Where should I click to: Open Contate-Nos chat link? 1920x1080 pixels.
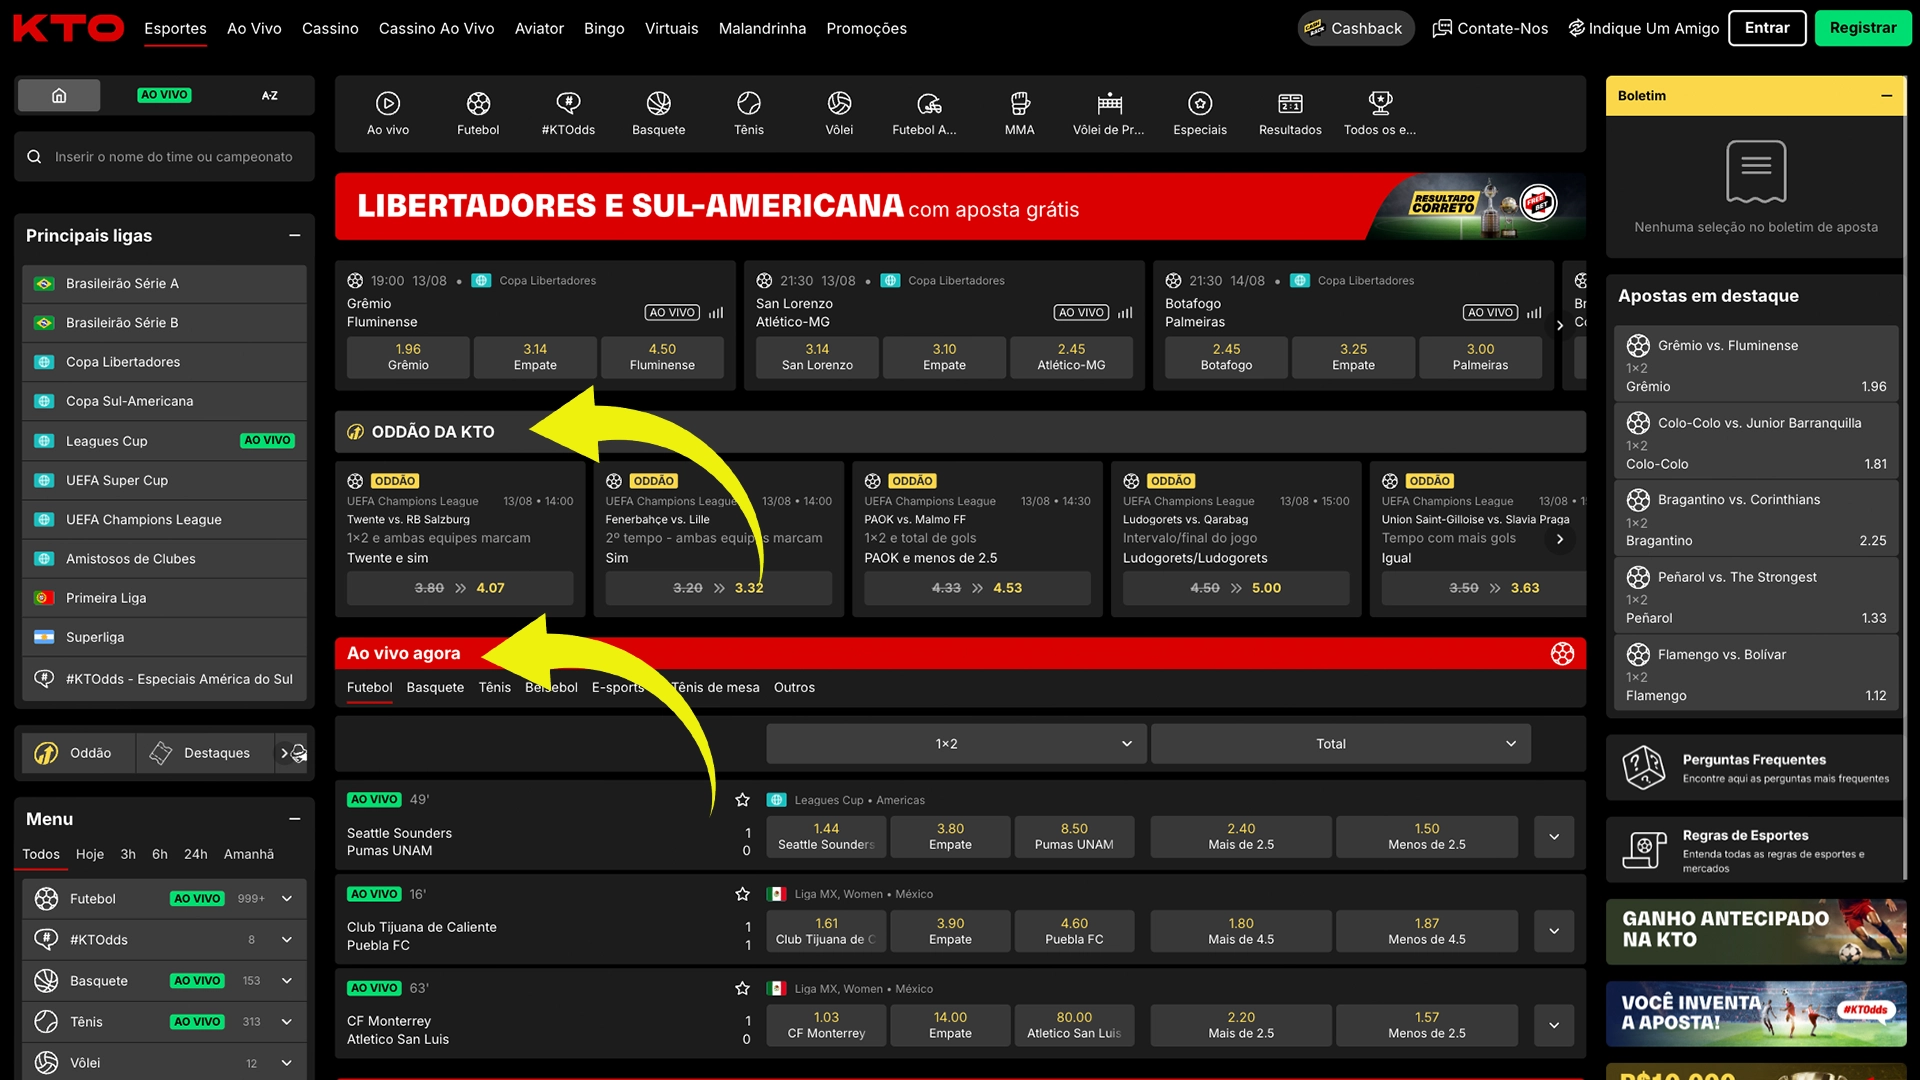point(1490,28)
